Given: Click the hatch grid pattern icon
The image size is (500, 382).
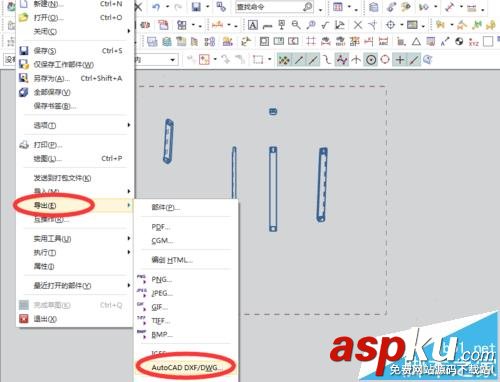Looking at the screenshot, I should click(311, 41).
